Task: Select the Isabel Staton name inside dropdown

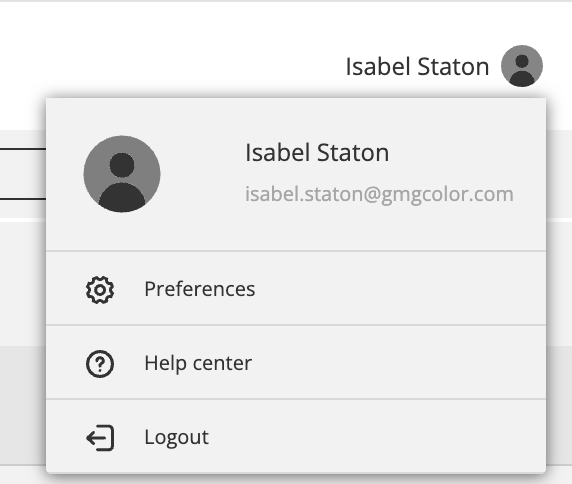Action: click(317, 152)
